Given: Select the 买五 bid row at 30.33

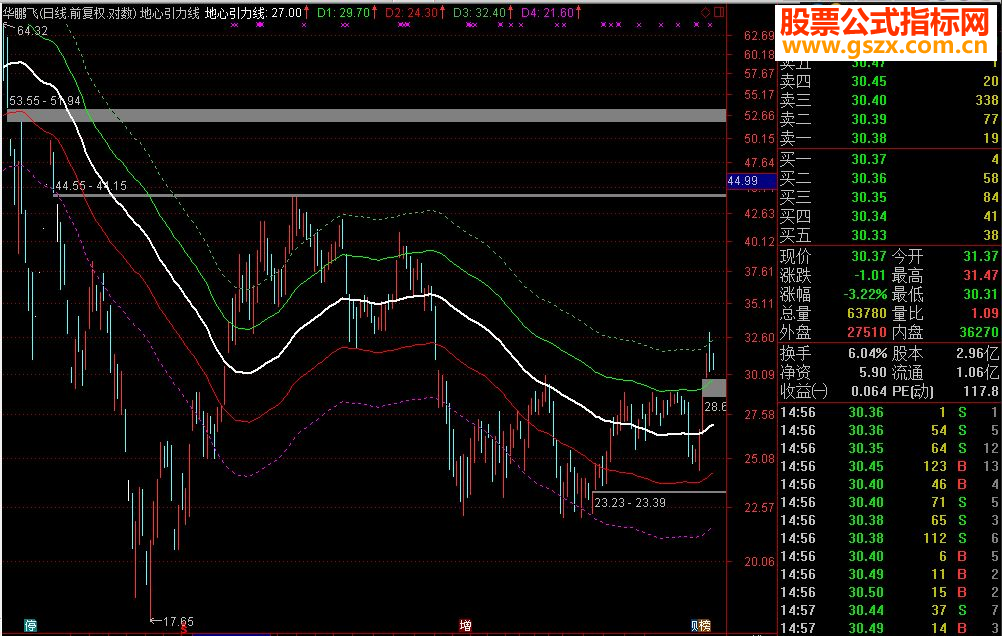Looking at the screenshot, I should [x=888, y=236].
